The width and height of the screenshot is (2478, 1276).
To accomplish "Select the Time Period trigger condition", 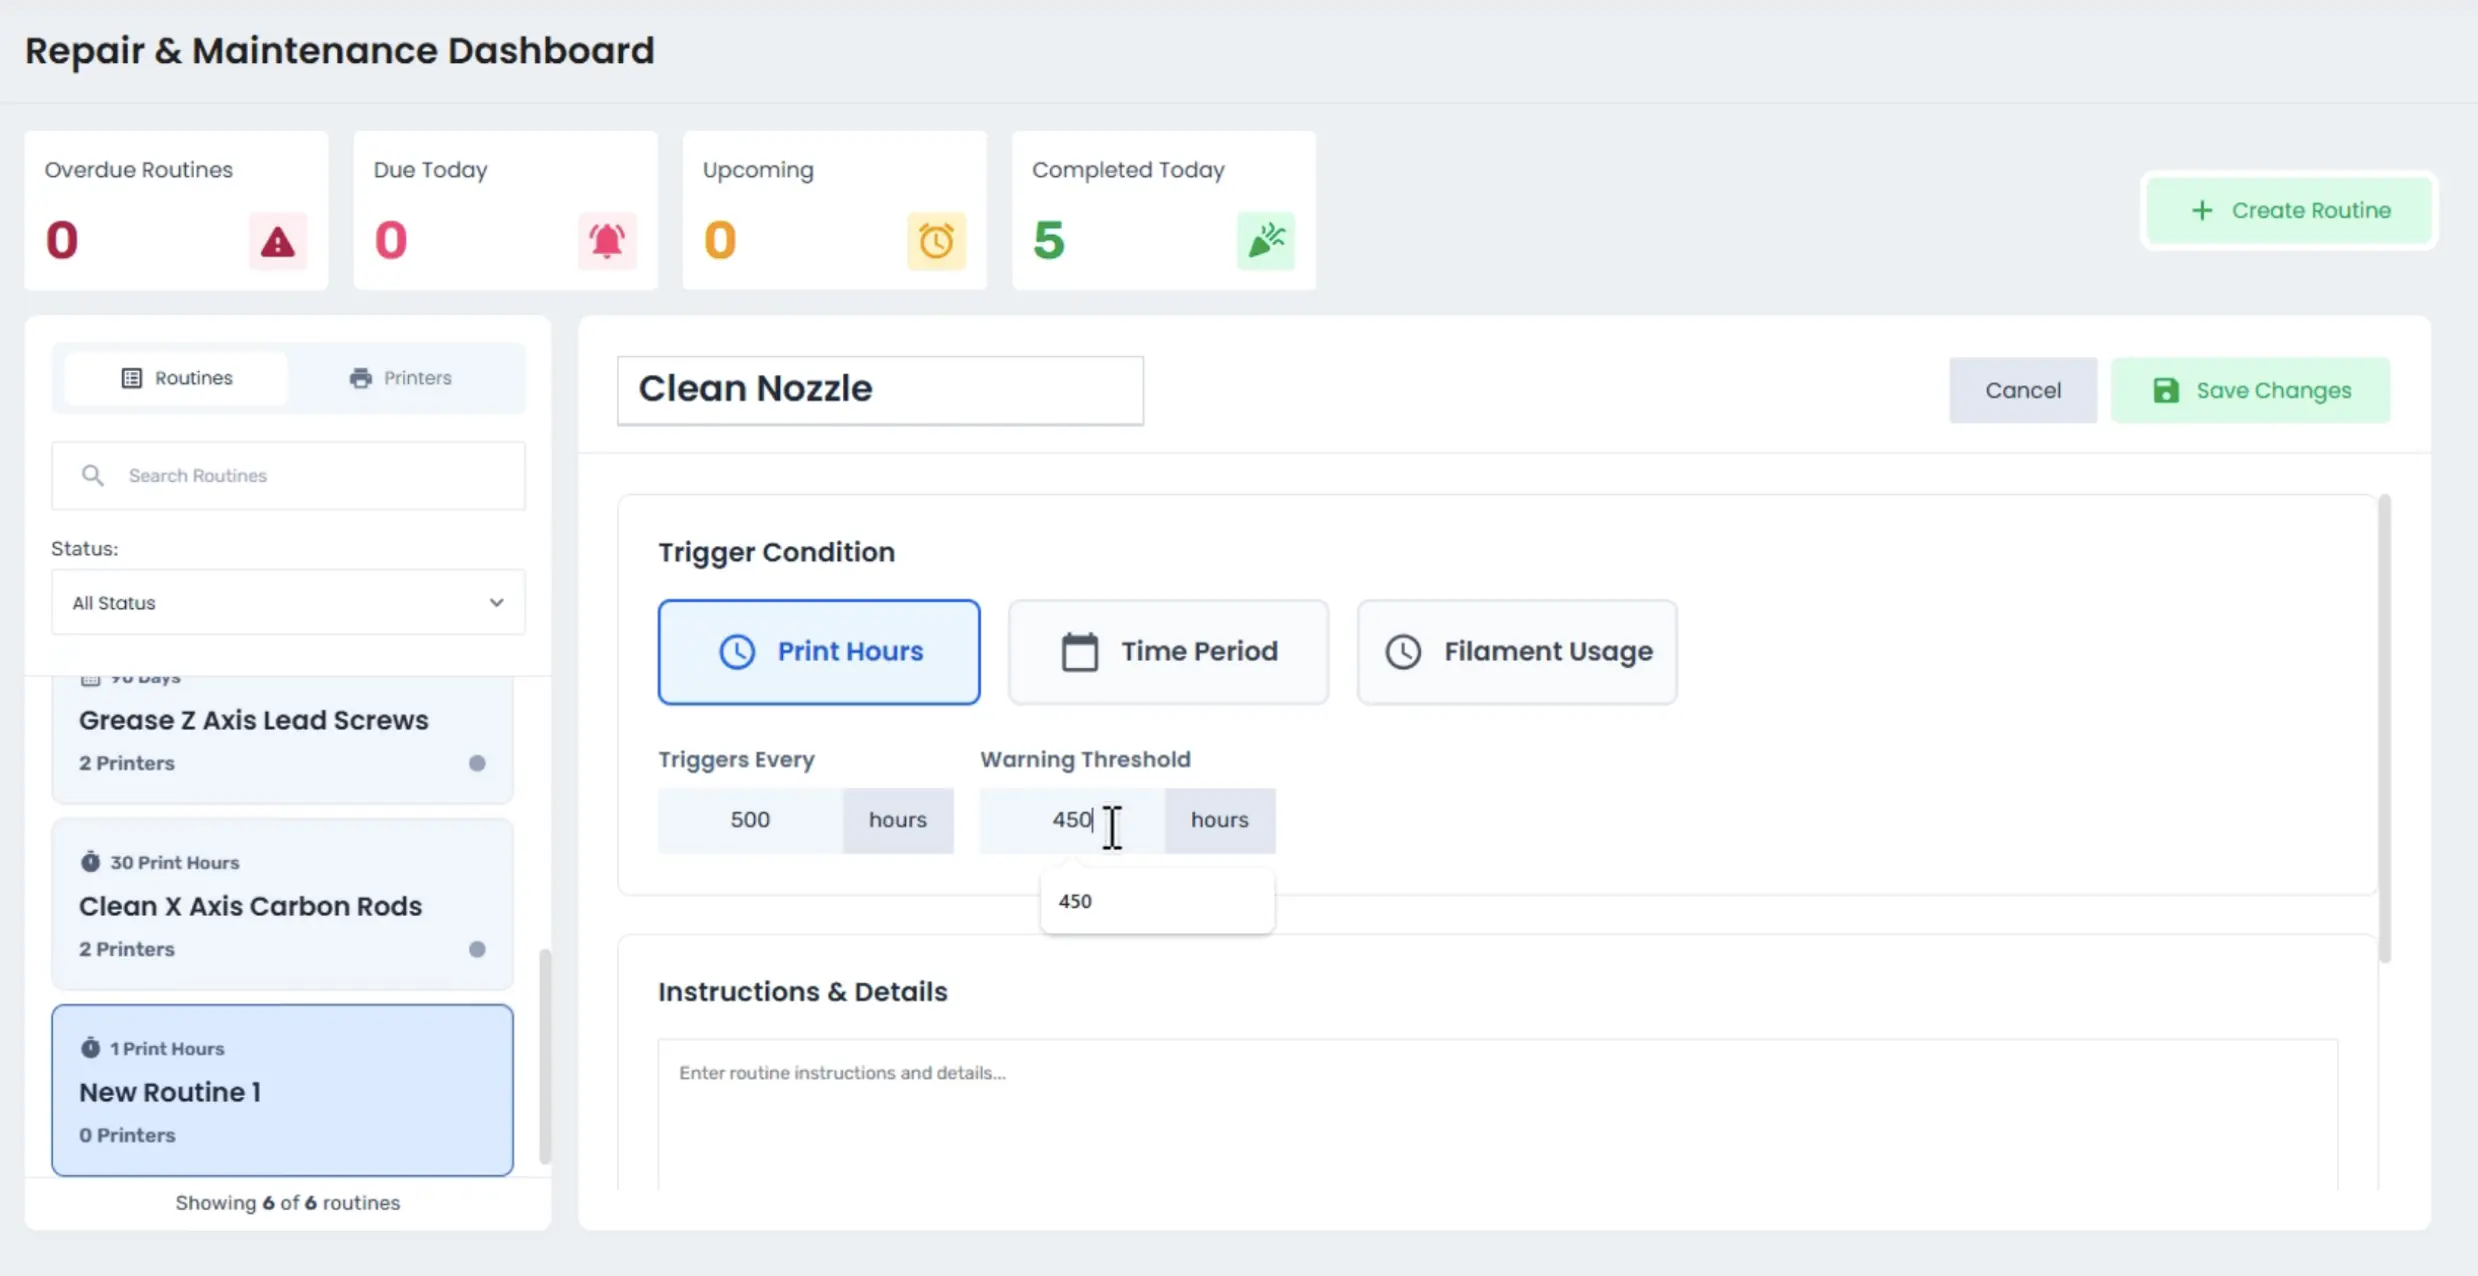I will tap(1168, 652).
